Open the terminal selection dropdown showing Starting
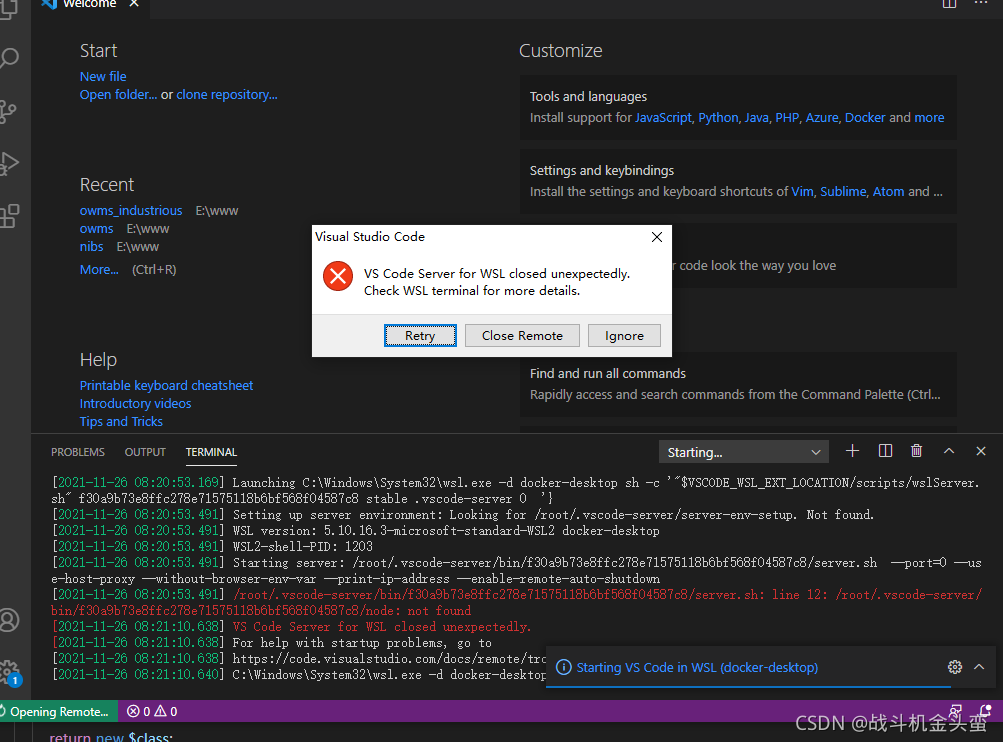The image size is (1003, 742). [743, 451]
